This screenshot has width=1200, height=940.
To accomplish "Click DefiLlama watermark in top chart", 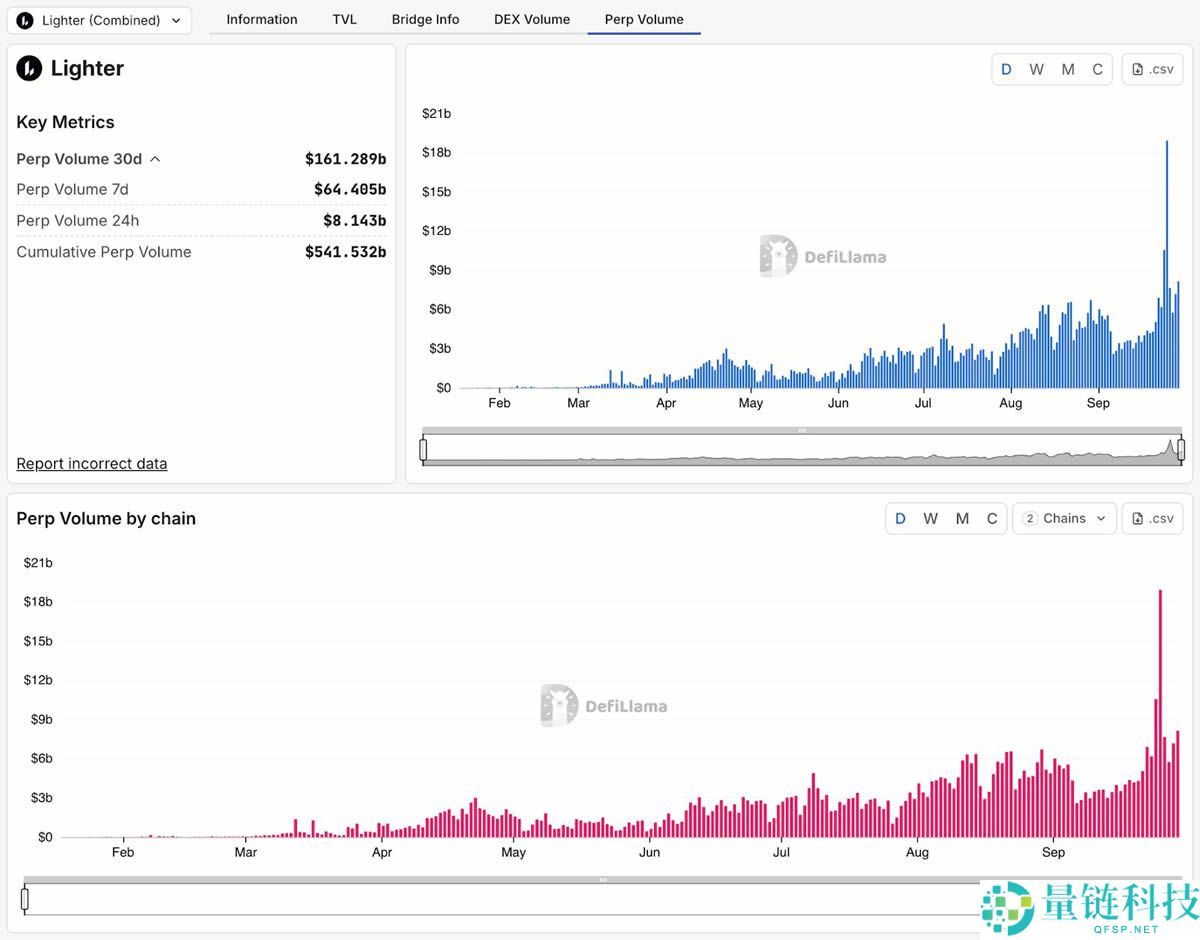I will click(x=823, y=257).
